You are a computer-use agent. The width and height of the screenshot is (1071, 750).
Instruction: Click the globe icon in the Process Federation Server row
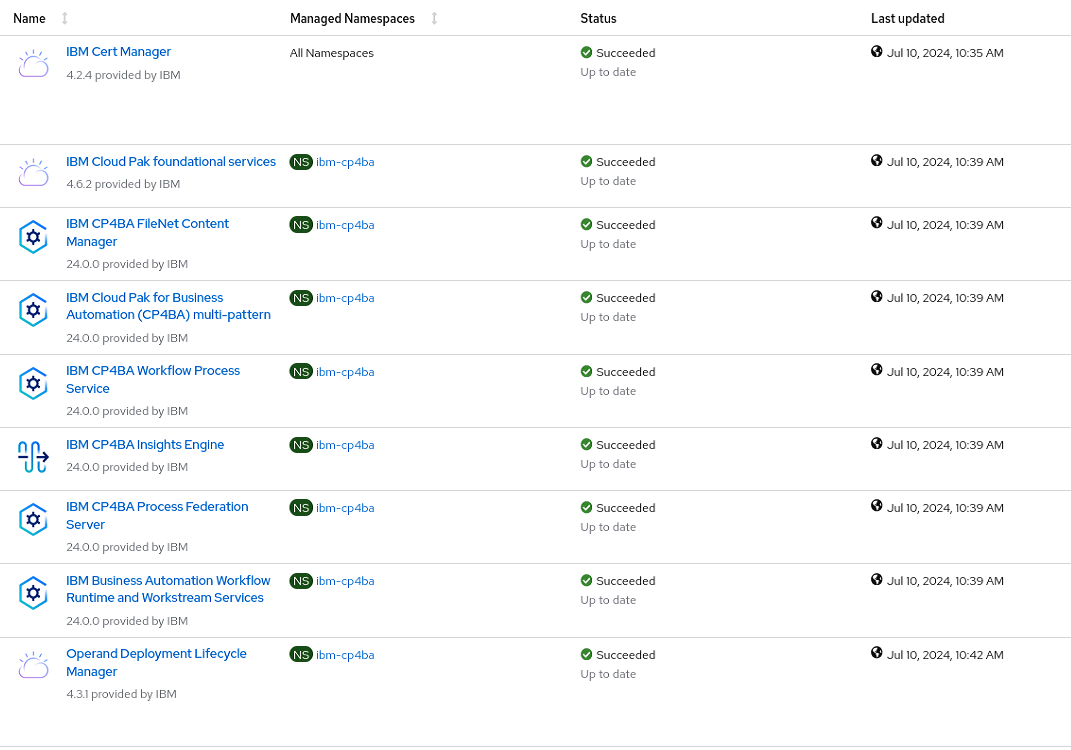(876, 505)
